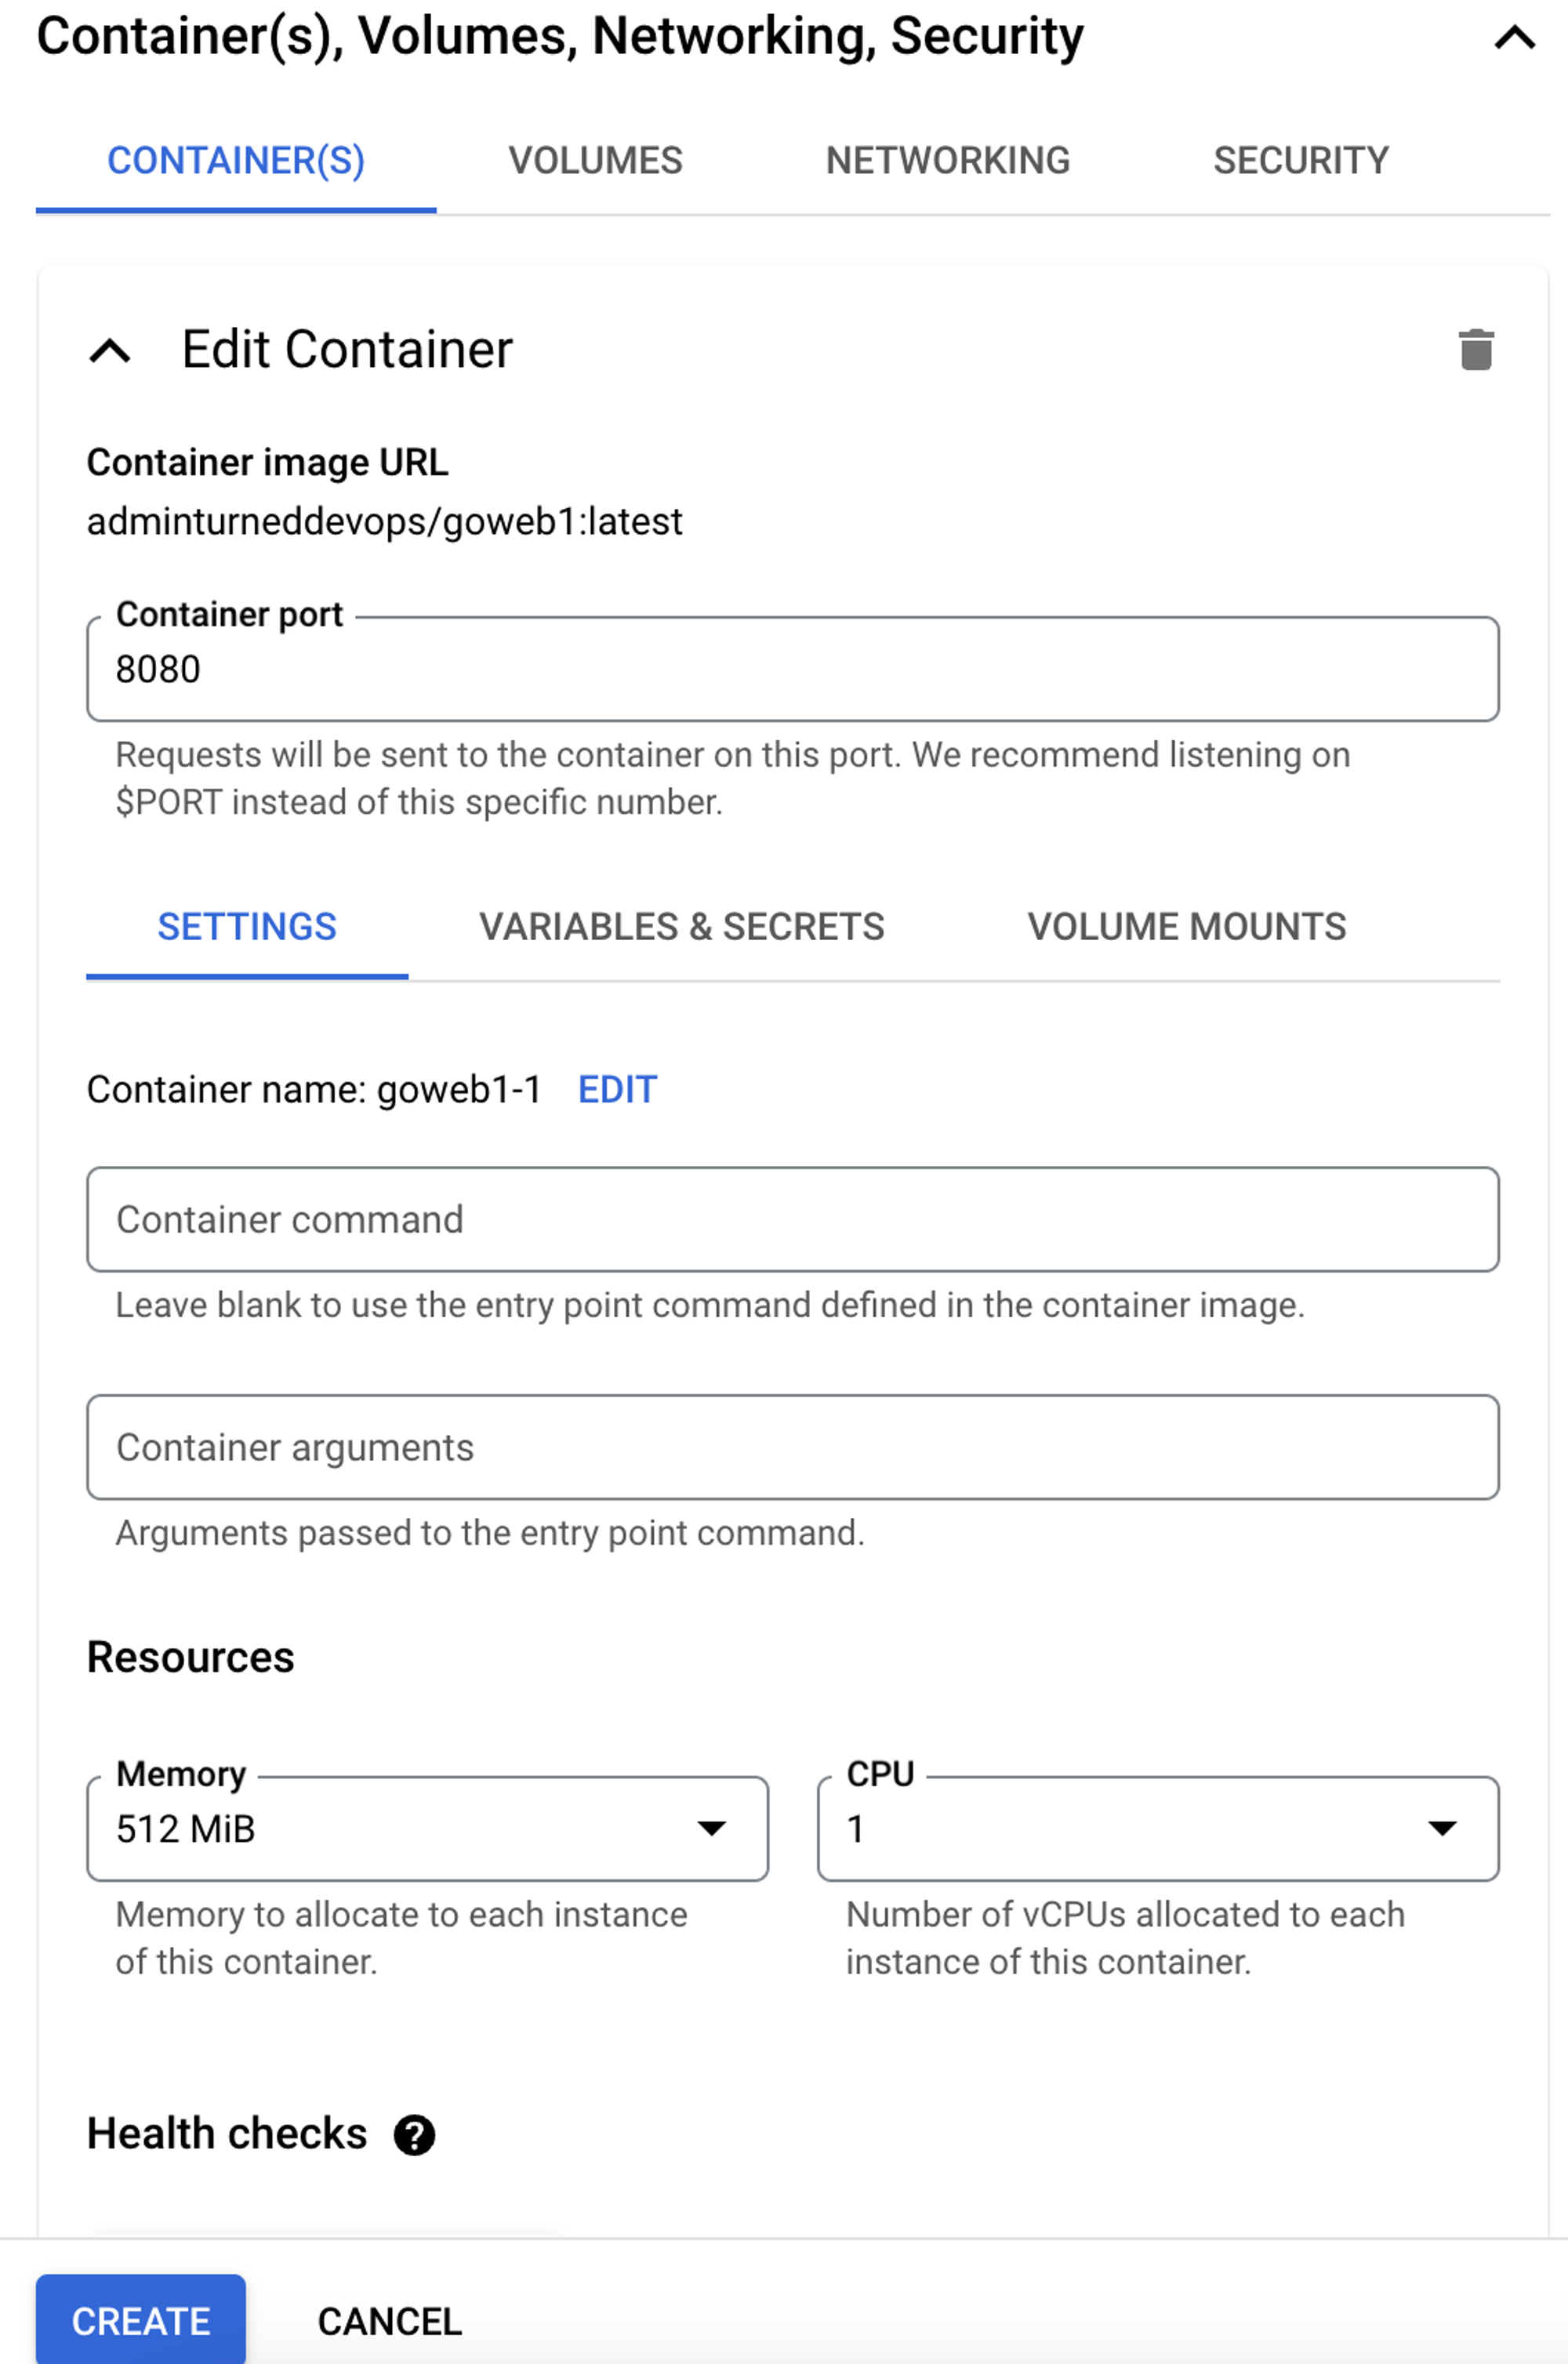Open the Memory dropdown
1568x2364 pixels.
point(427,1828)
